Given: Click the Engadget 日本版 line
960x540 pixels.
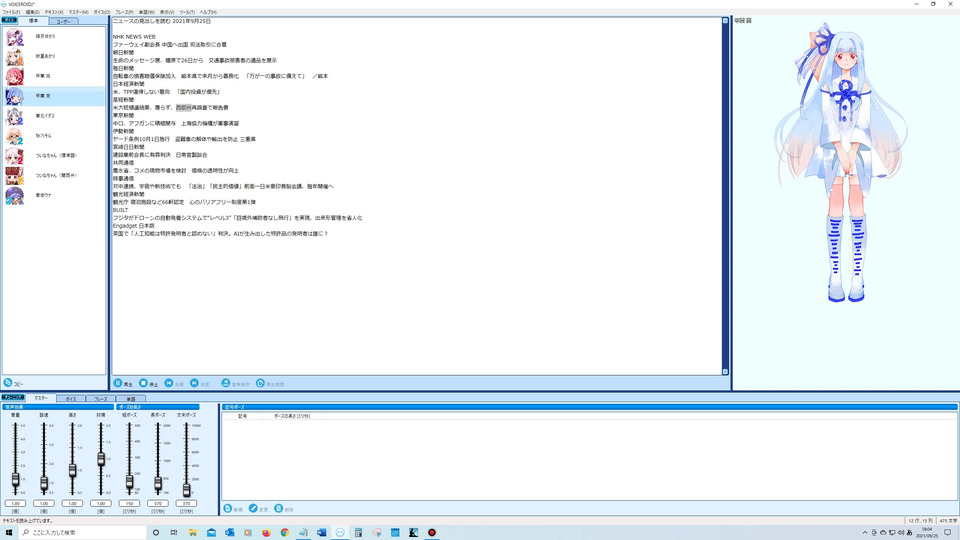Looking at the screenshot, I should (133, 226).
